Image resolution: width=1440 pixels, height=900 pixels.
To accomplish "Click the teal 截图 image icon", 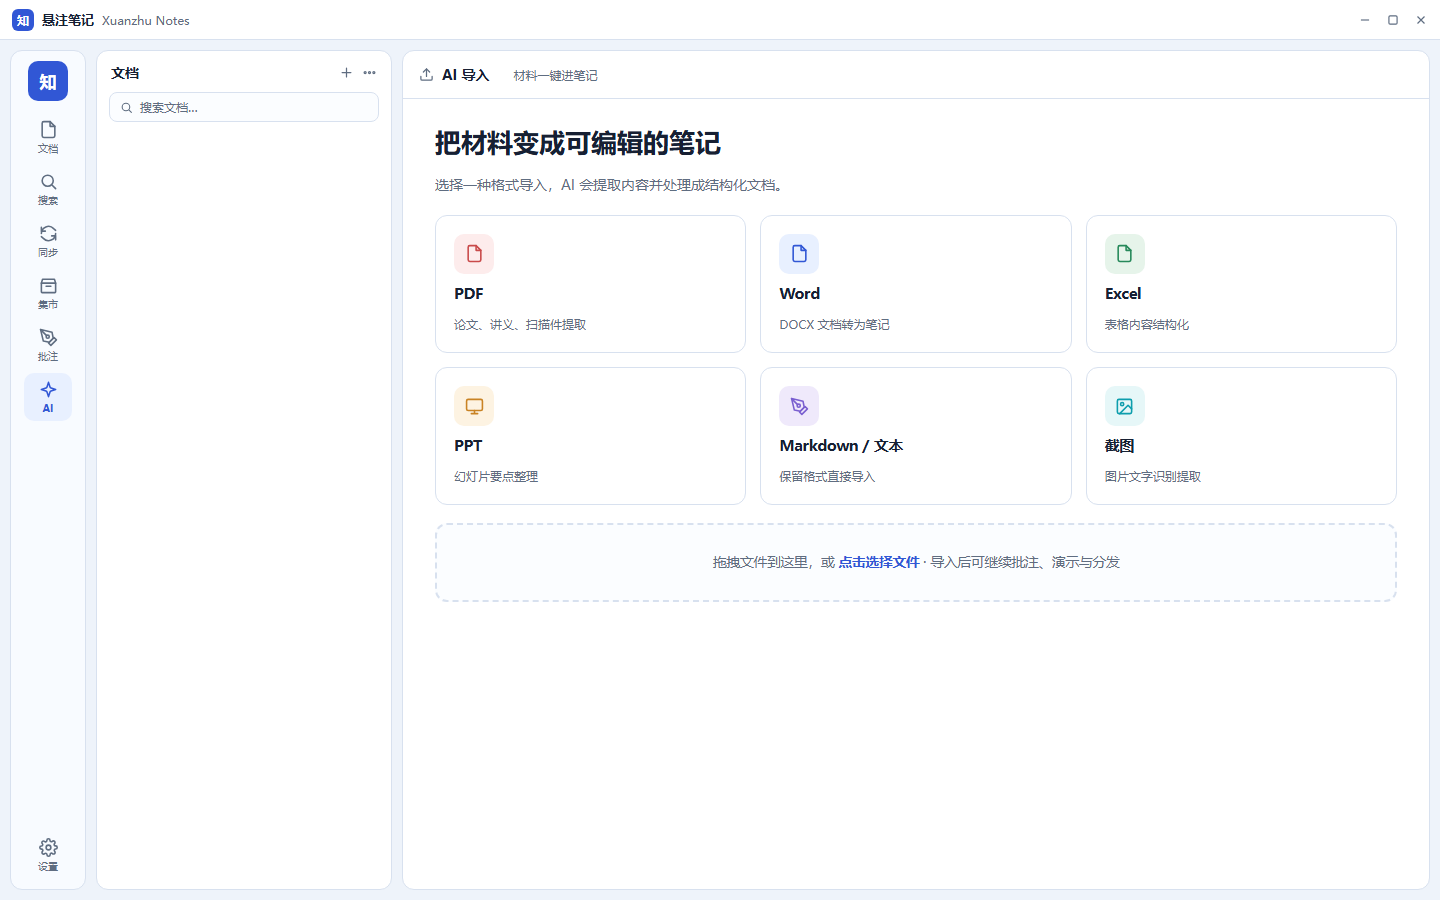I will tap(1124, 406).
